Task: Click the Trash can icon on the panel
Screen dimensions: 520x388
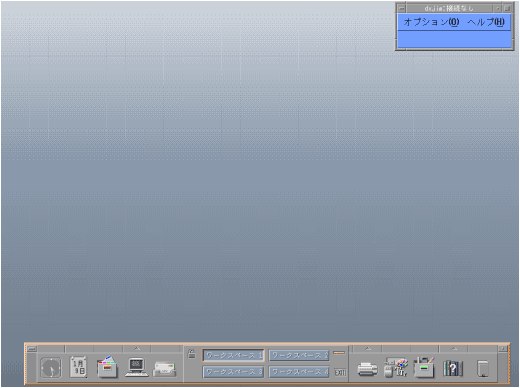Action: (x=483, y=368)
